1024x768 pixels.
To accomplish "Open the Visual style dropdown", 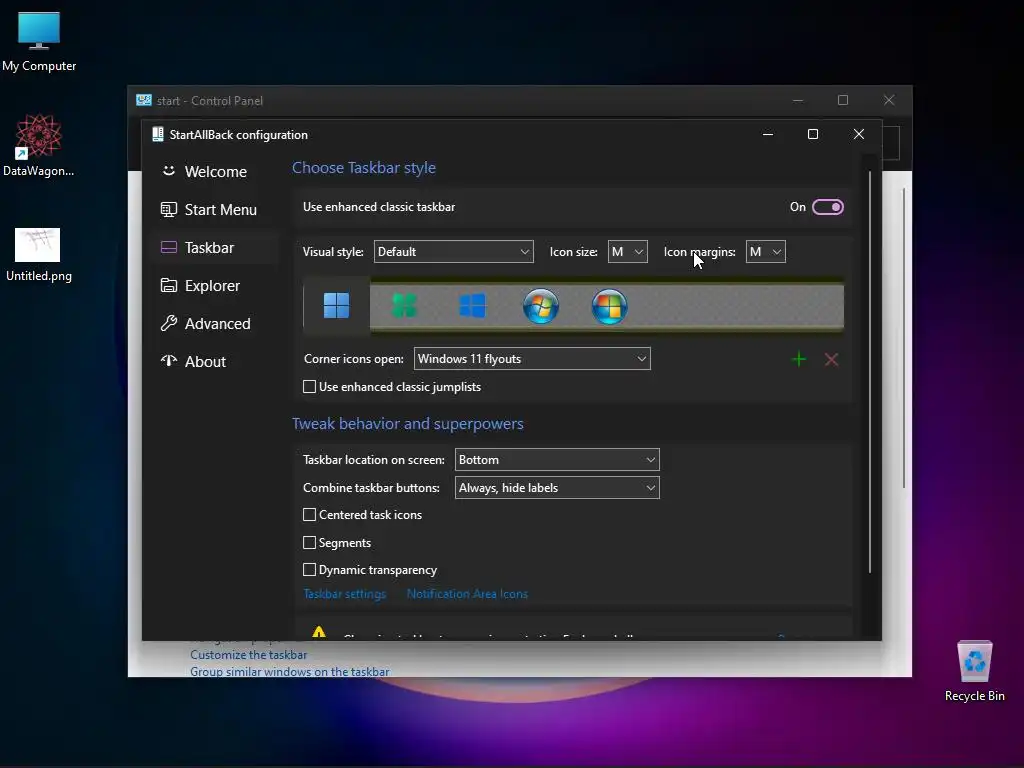I will coord(453,251).
